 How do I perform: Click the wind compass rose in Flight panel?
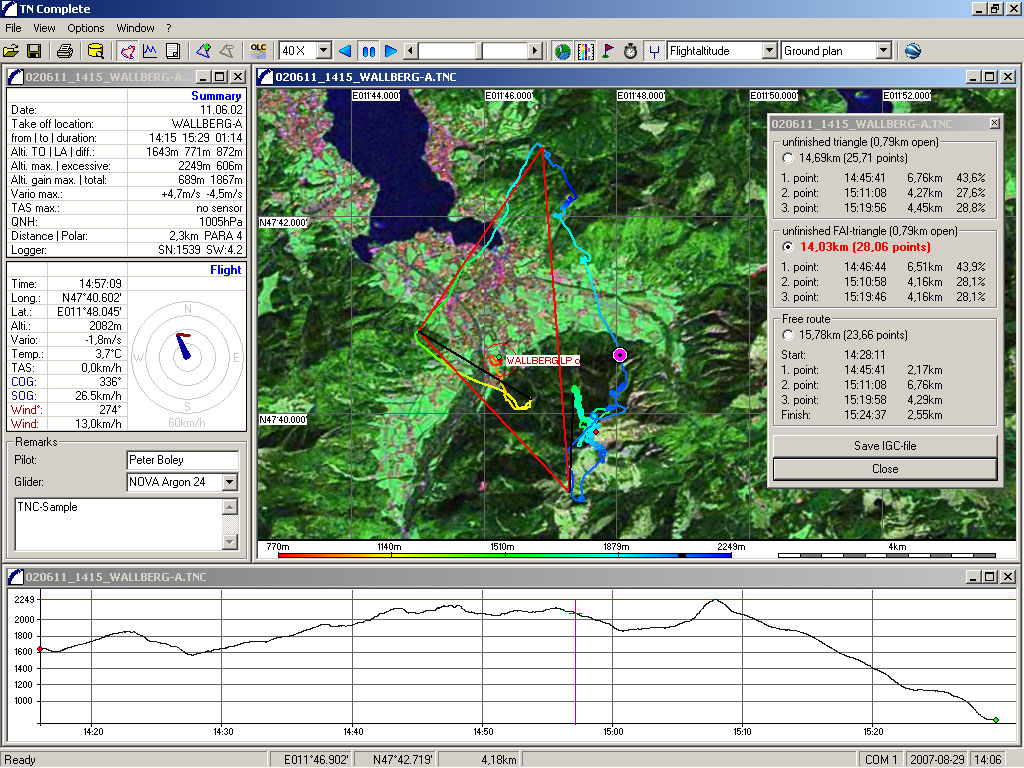pos(187,358)
